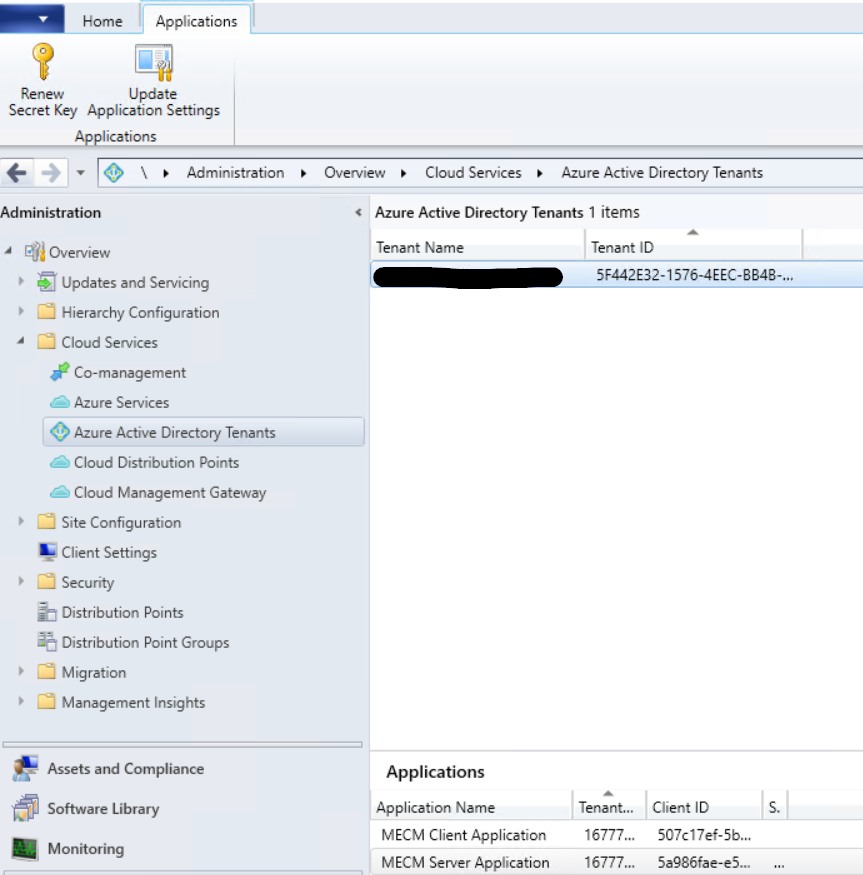The height and width of the screenshot is (875, 863).
Task: Collapse the Cloud Services folder
Action: pyautogui.click(x=21, y=342)
